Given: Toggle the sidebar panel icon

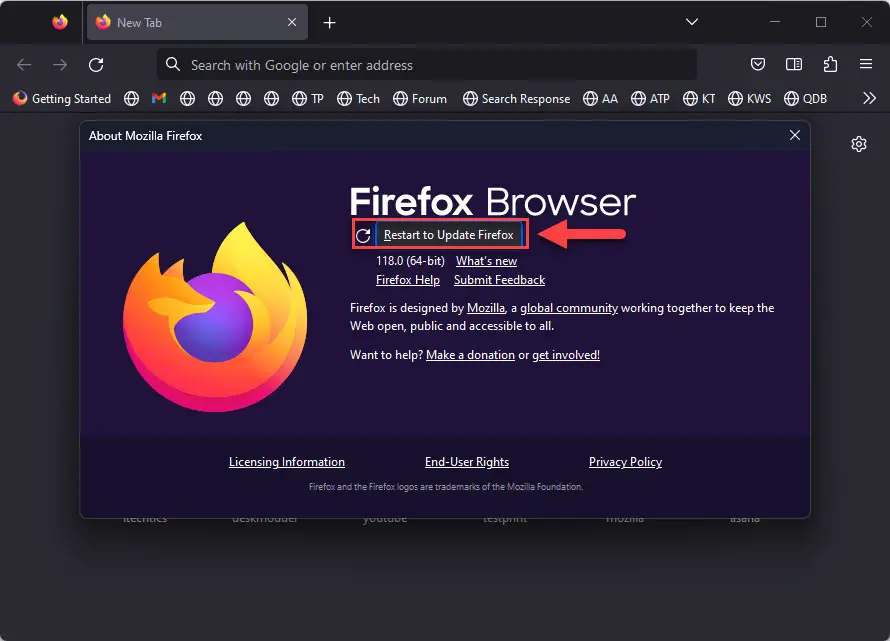Looking at the screenshot, I should [x=794, y=64].
